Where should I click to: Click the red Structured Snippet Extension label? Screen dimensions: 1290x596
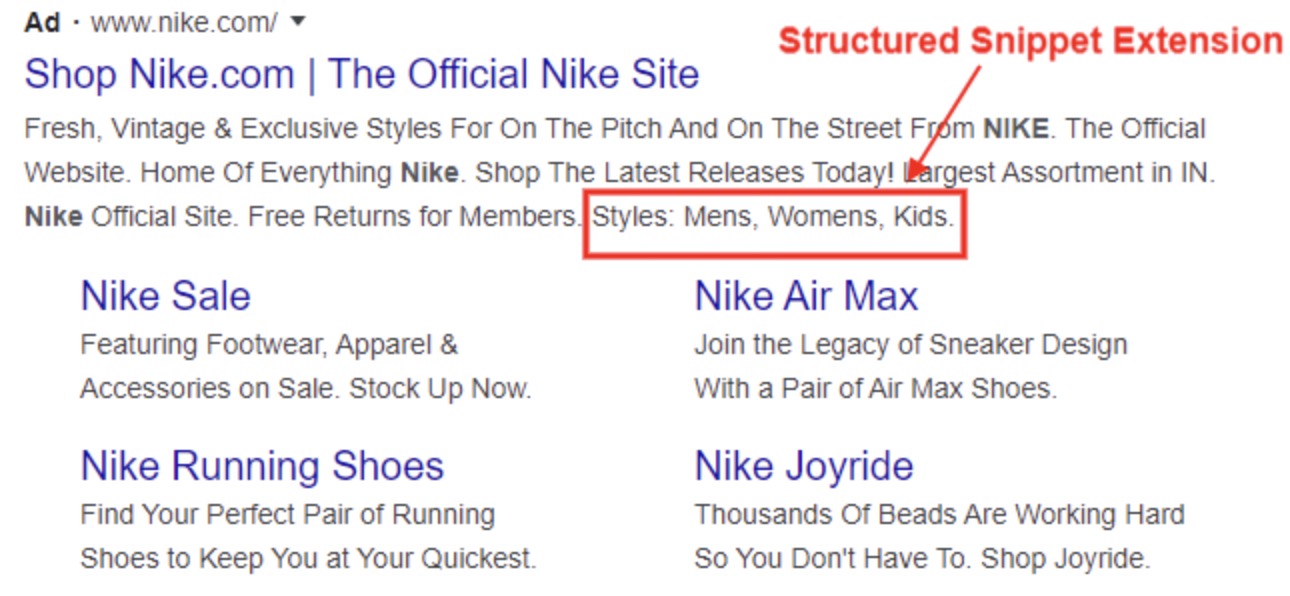click(1030, 41)
